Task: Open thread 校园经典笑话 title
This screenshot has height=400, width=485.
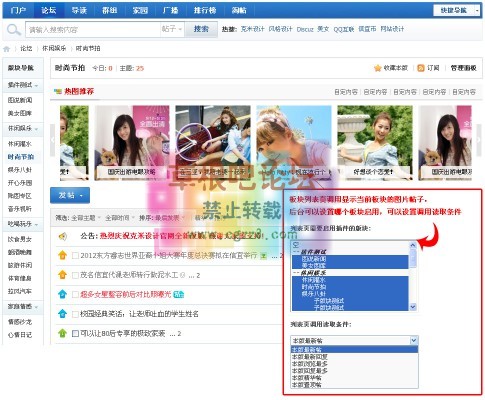Action: coord(139,314)
